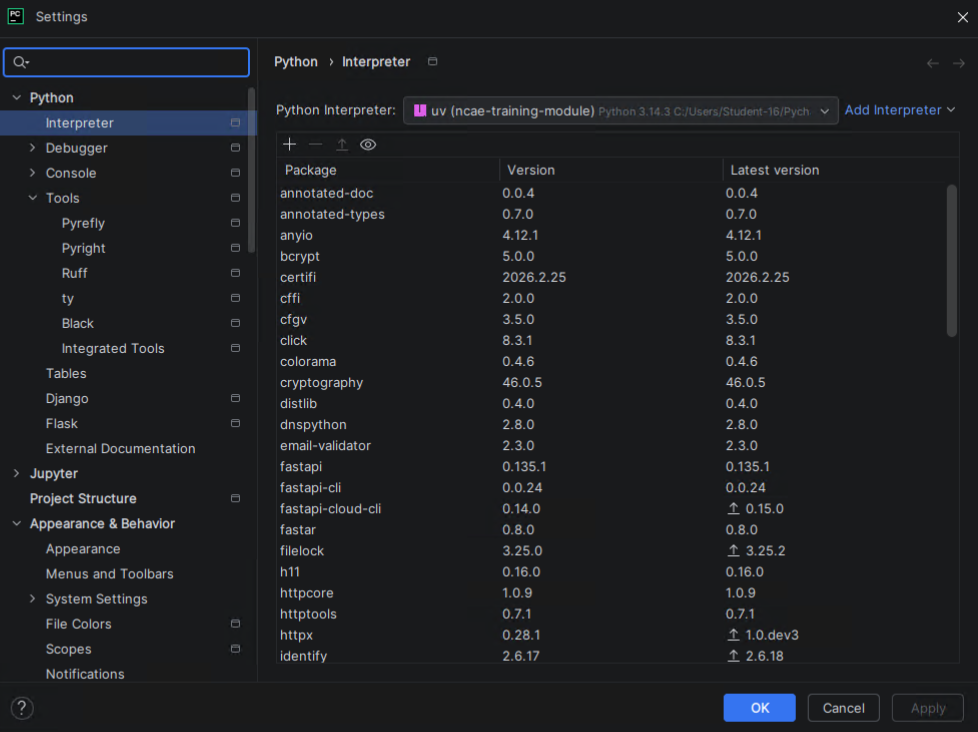Click the upgrade arrow next to httpx 1.0.dev3
This screenshot has width=978, height=732.
point(734,635)
